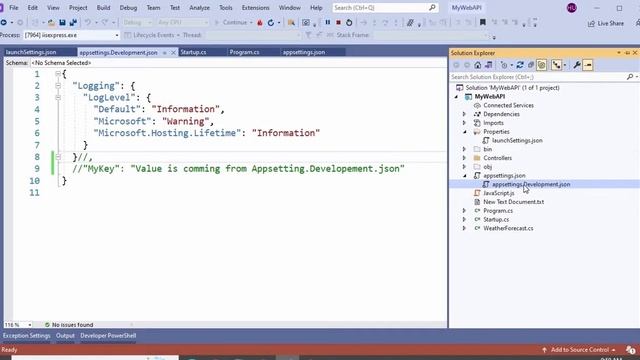Select JavaScript.js in Solution Explorer
This screenshot has height=360, width=640.
pos(498,193)
